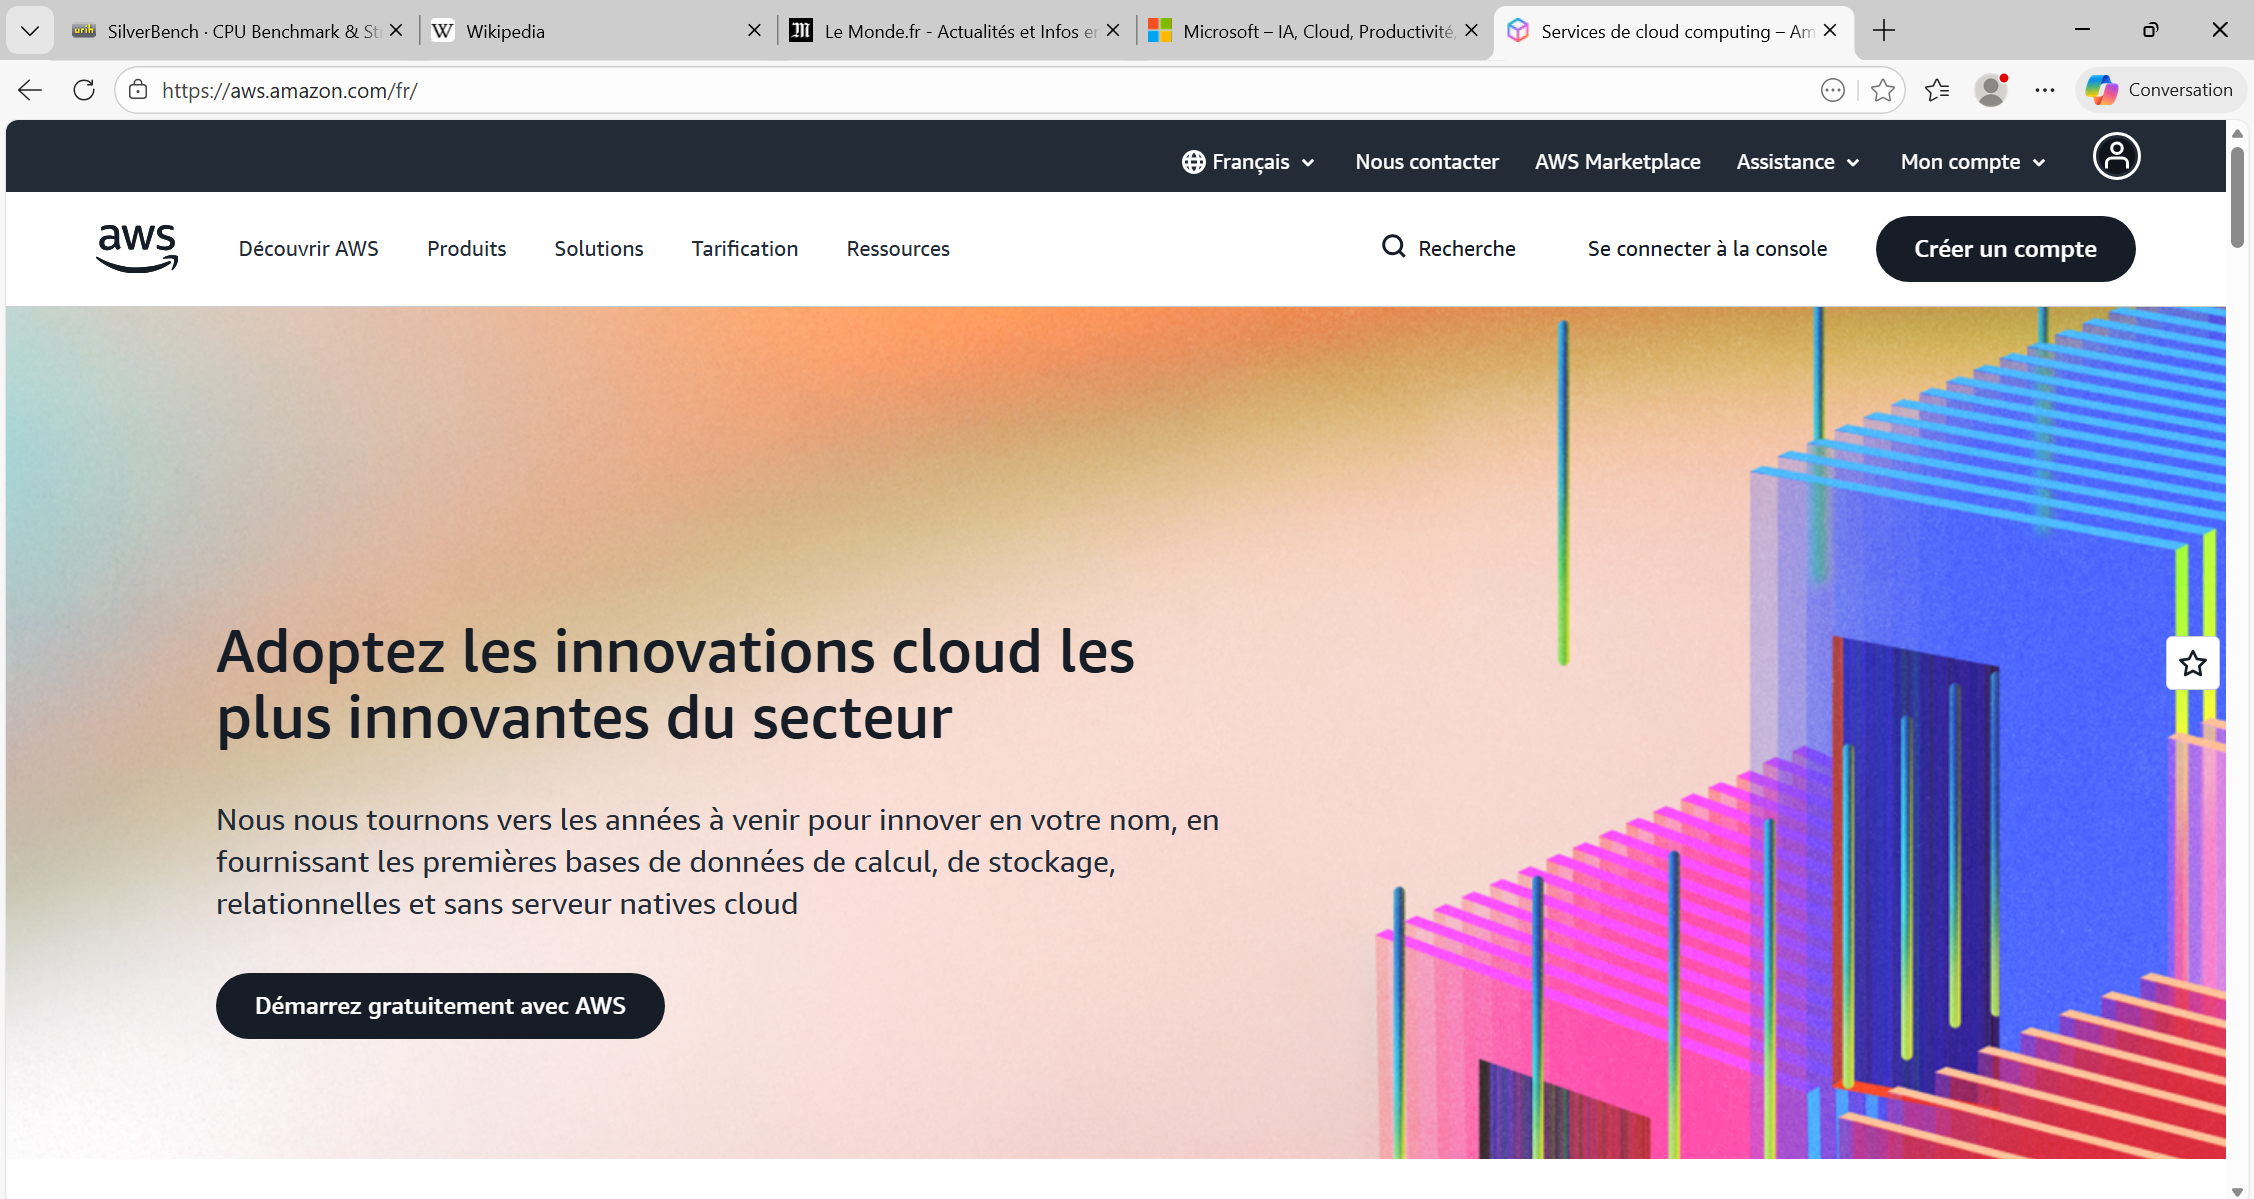The image size is (2254, 1199).
Task: Open the tab search dropdown
Action: tap(30, 31)
